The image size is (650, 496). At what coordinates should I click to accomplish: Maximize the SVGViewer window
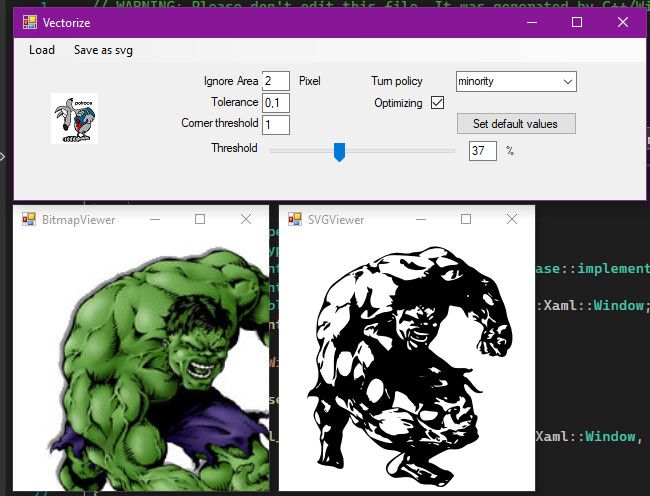[x=466, y=219]
